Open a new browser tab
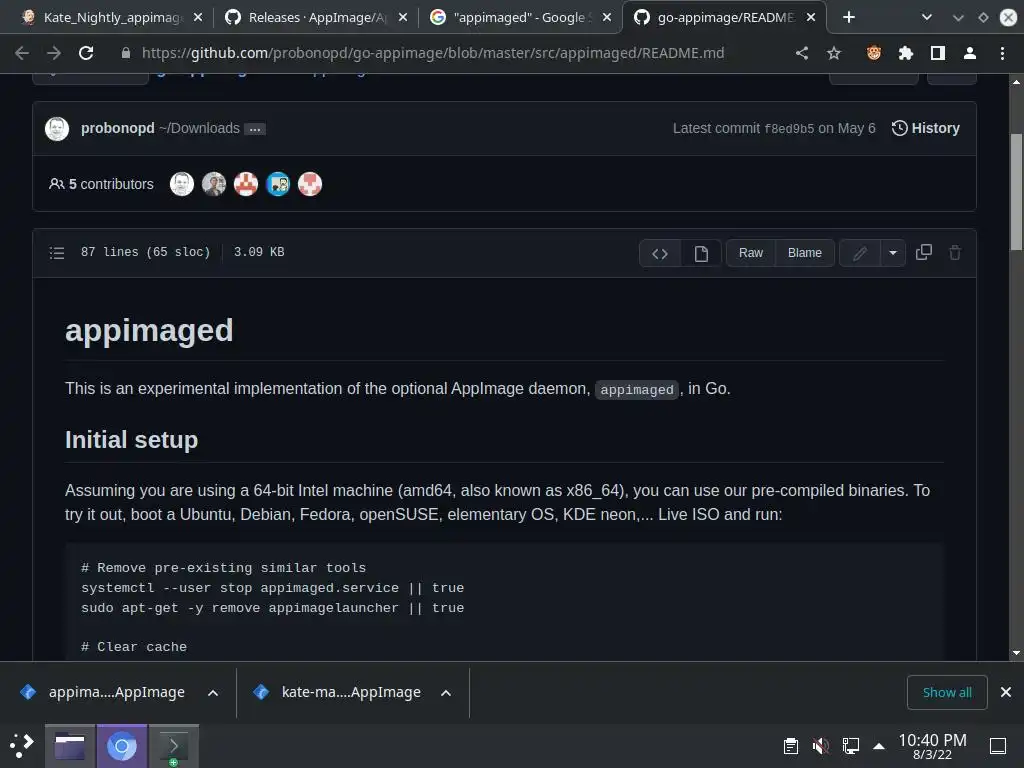Screen dimensions: 1024x768 (849, 17)
